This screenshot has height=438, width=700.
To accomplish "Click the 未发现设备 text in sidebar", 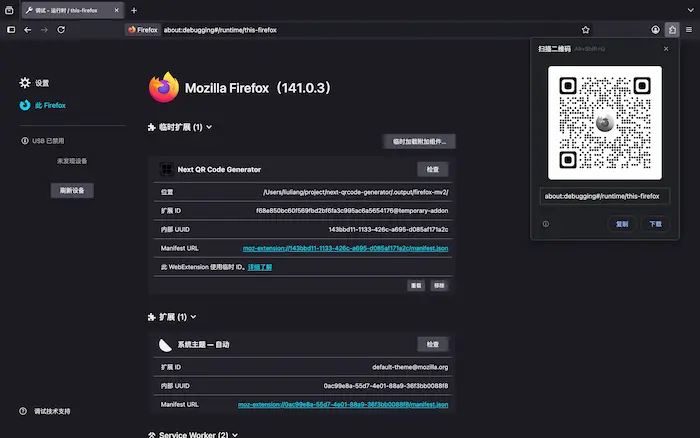I will coord(72,161).
